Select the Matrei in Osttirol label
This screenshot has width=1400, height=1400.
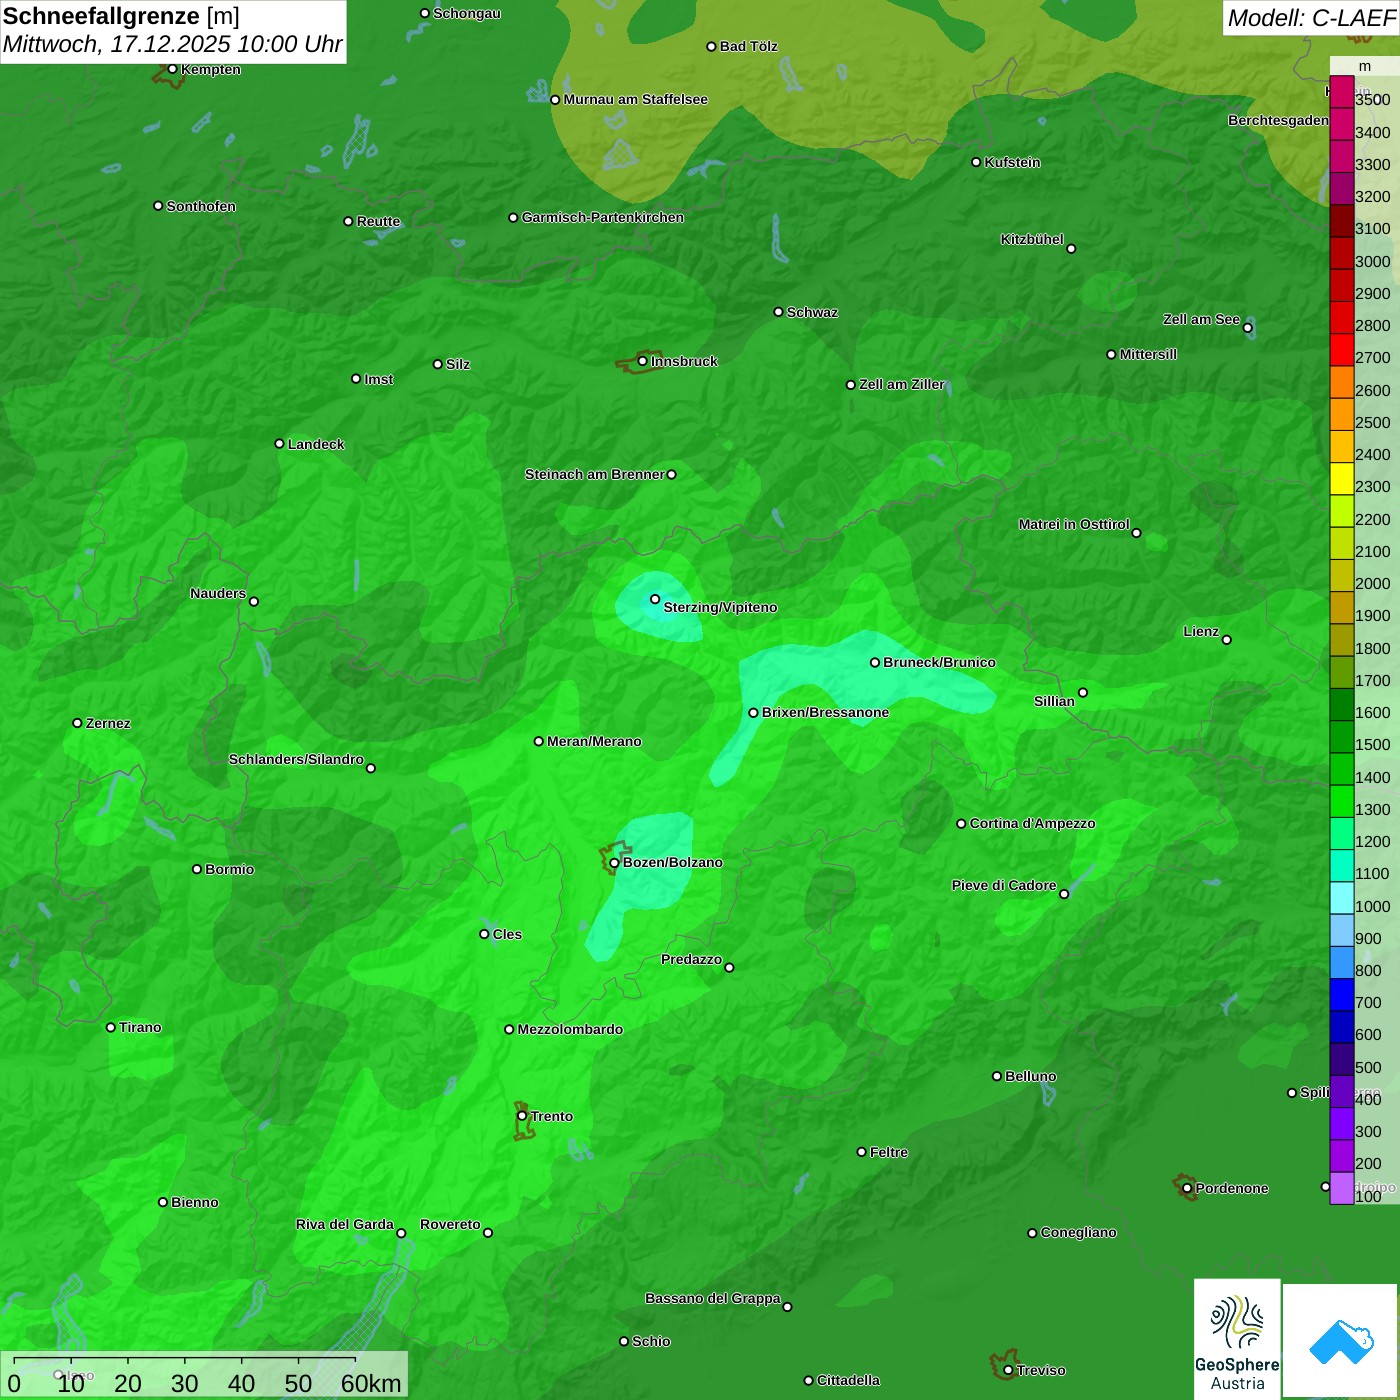click(x=1074, y=524)
